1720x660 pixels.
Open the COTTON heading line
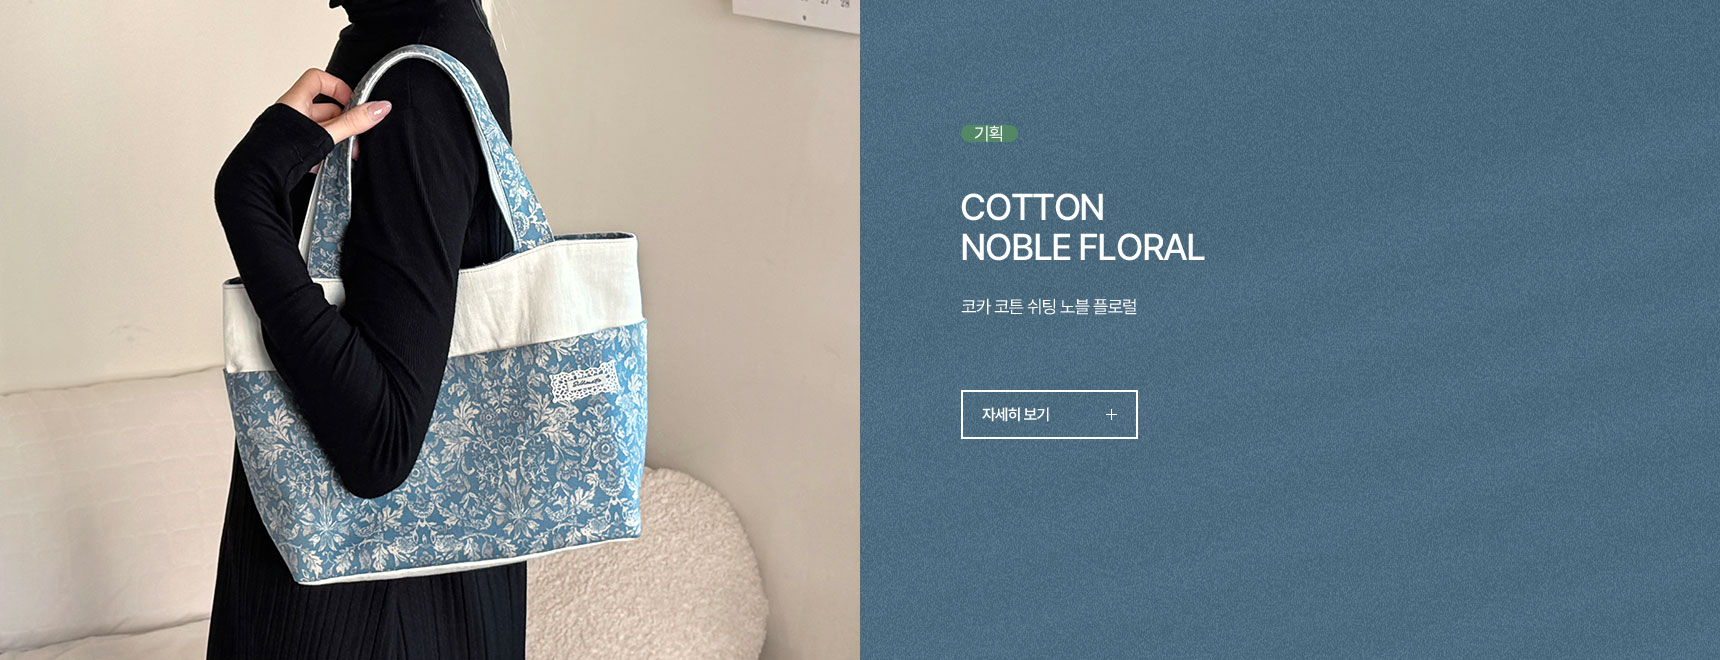click(x=1032, y=207)
